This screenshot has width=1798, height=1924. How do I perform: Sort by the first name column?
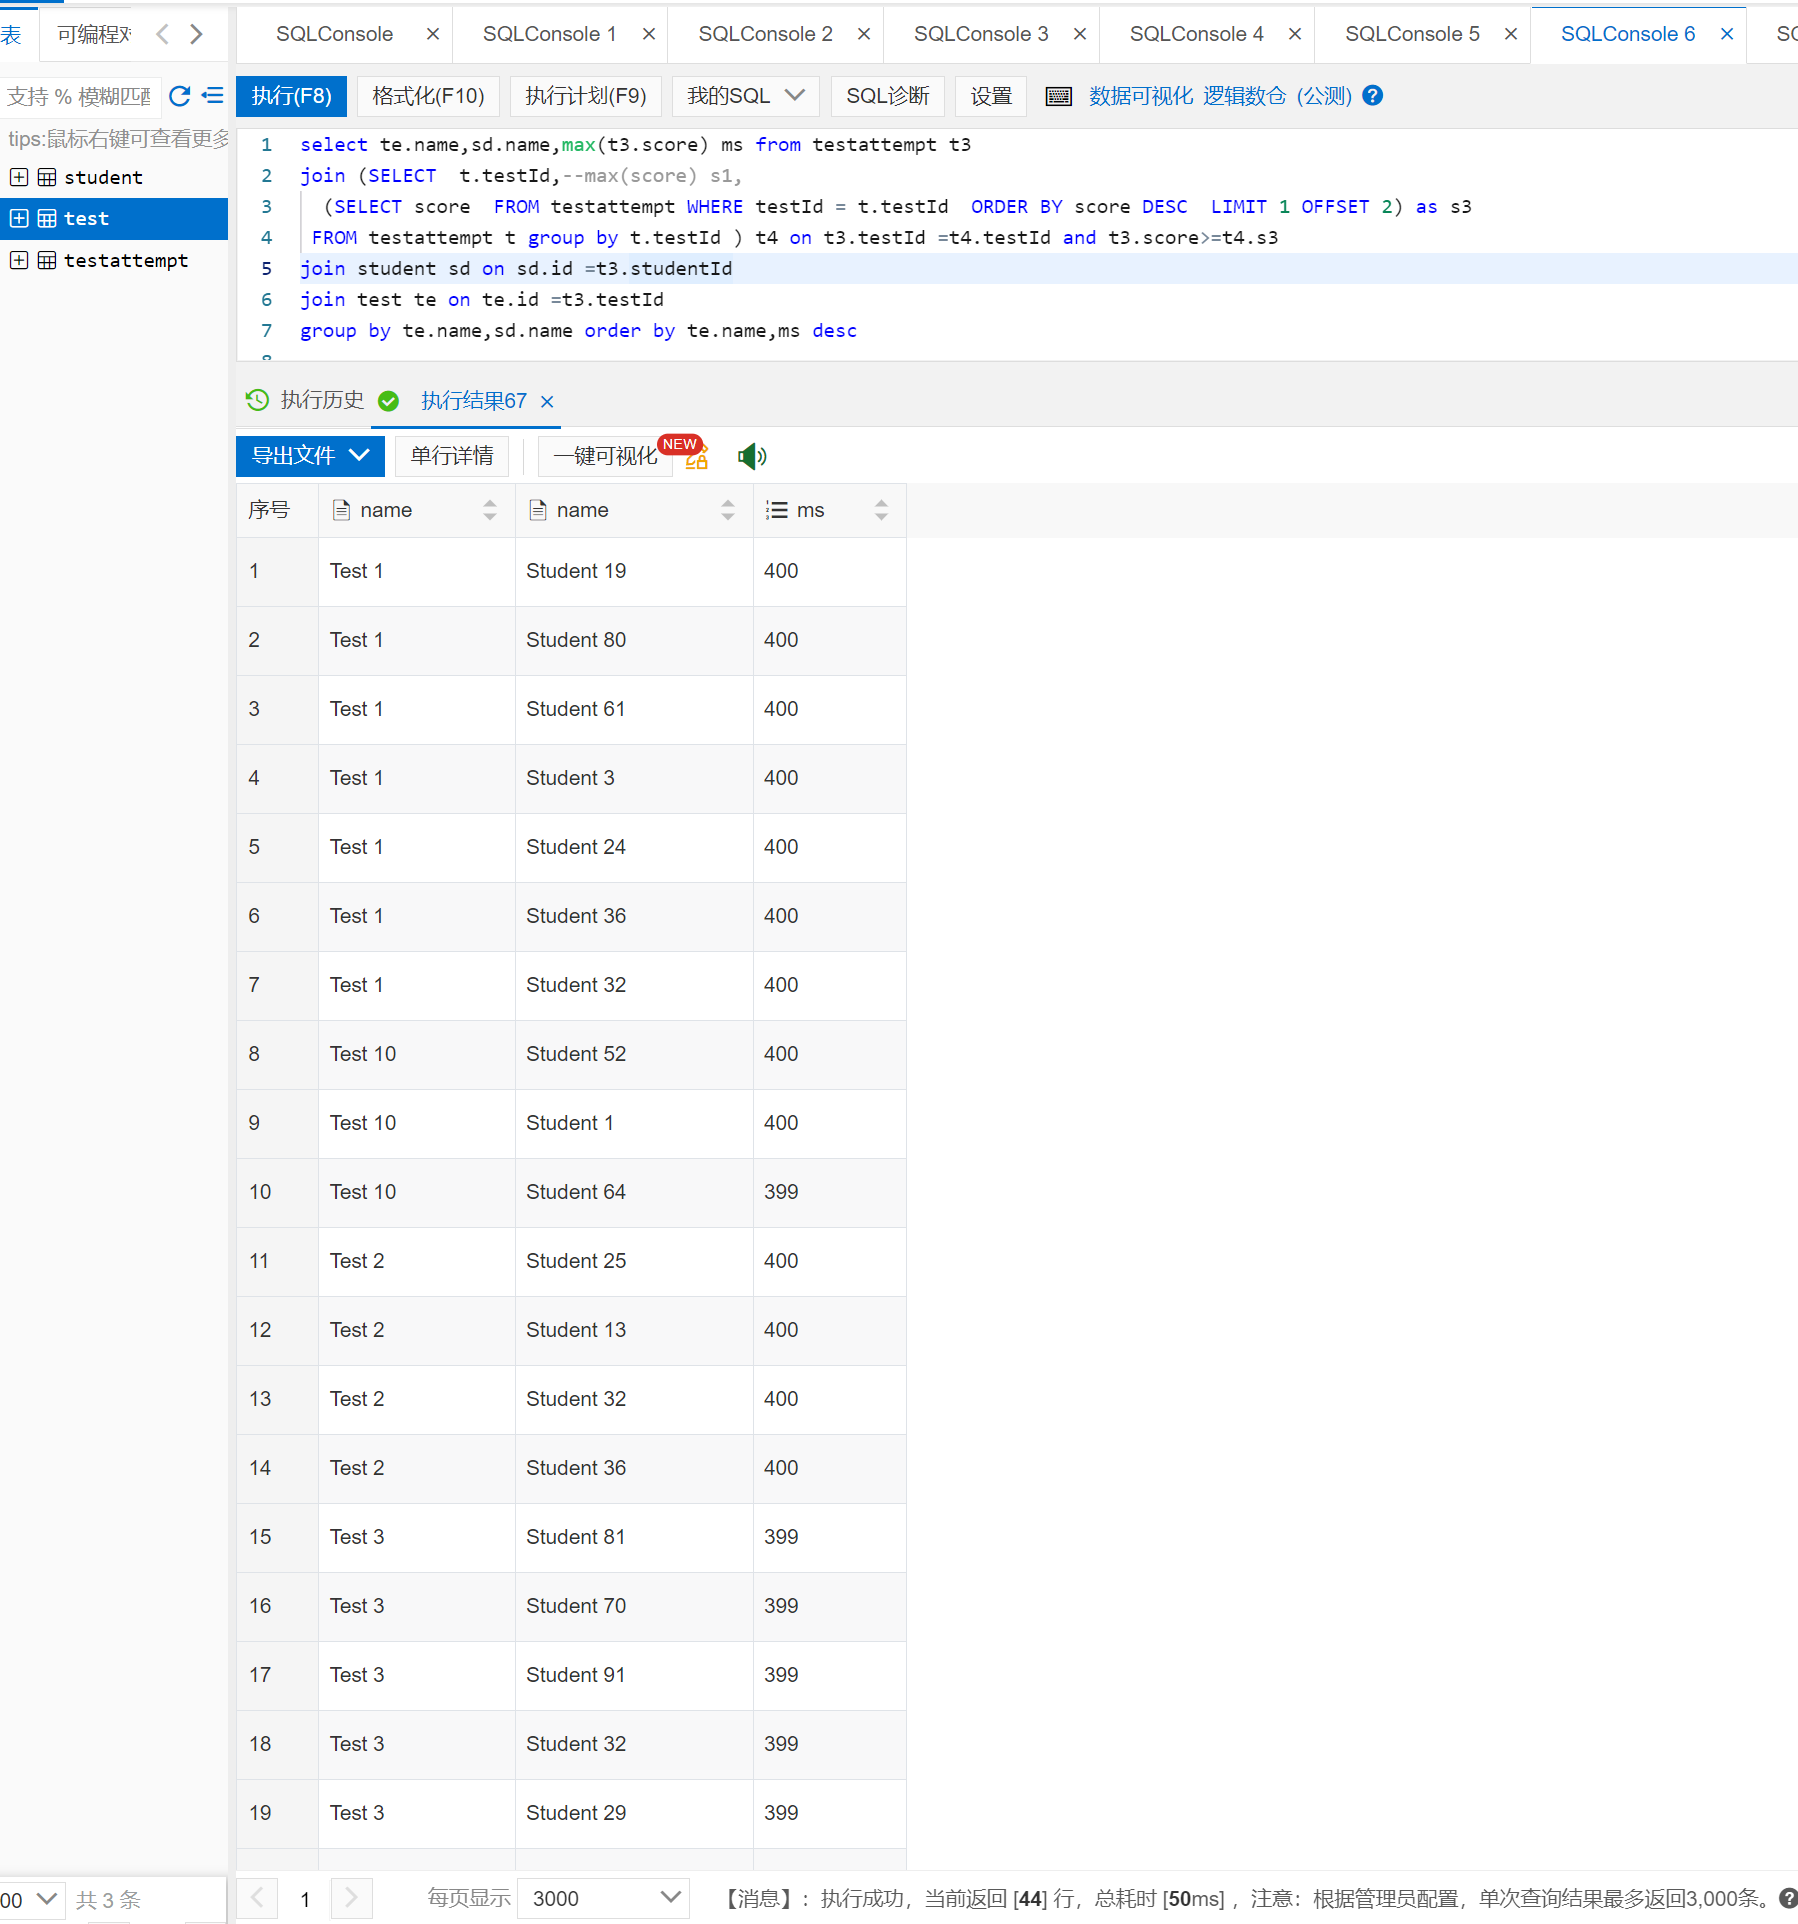click(490, 510)
